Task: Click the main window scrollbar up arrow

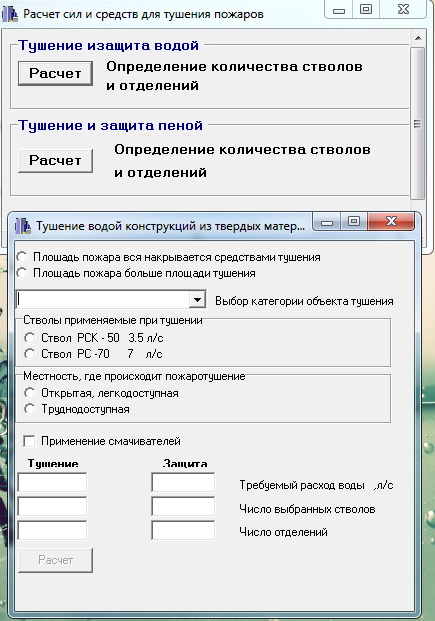Action: point(418,39)
